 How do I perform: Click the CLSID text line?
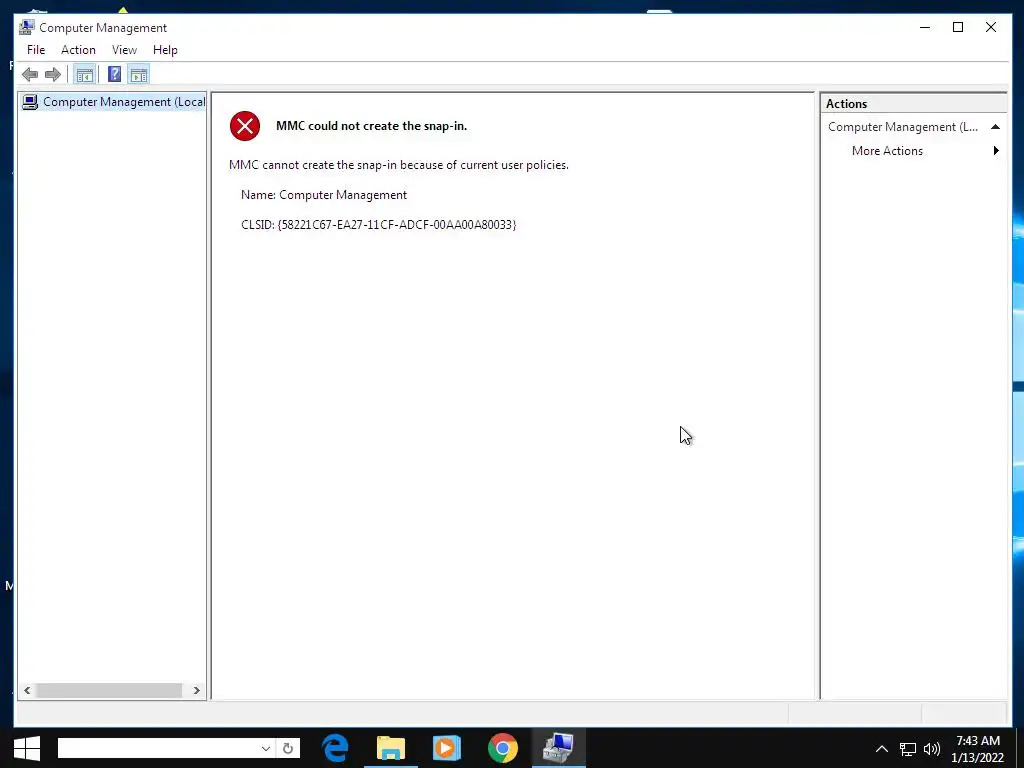point(379,225)
